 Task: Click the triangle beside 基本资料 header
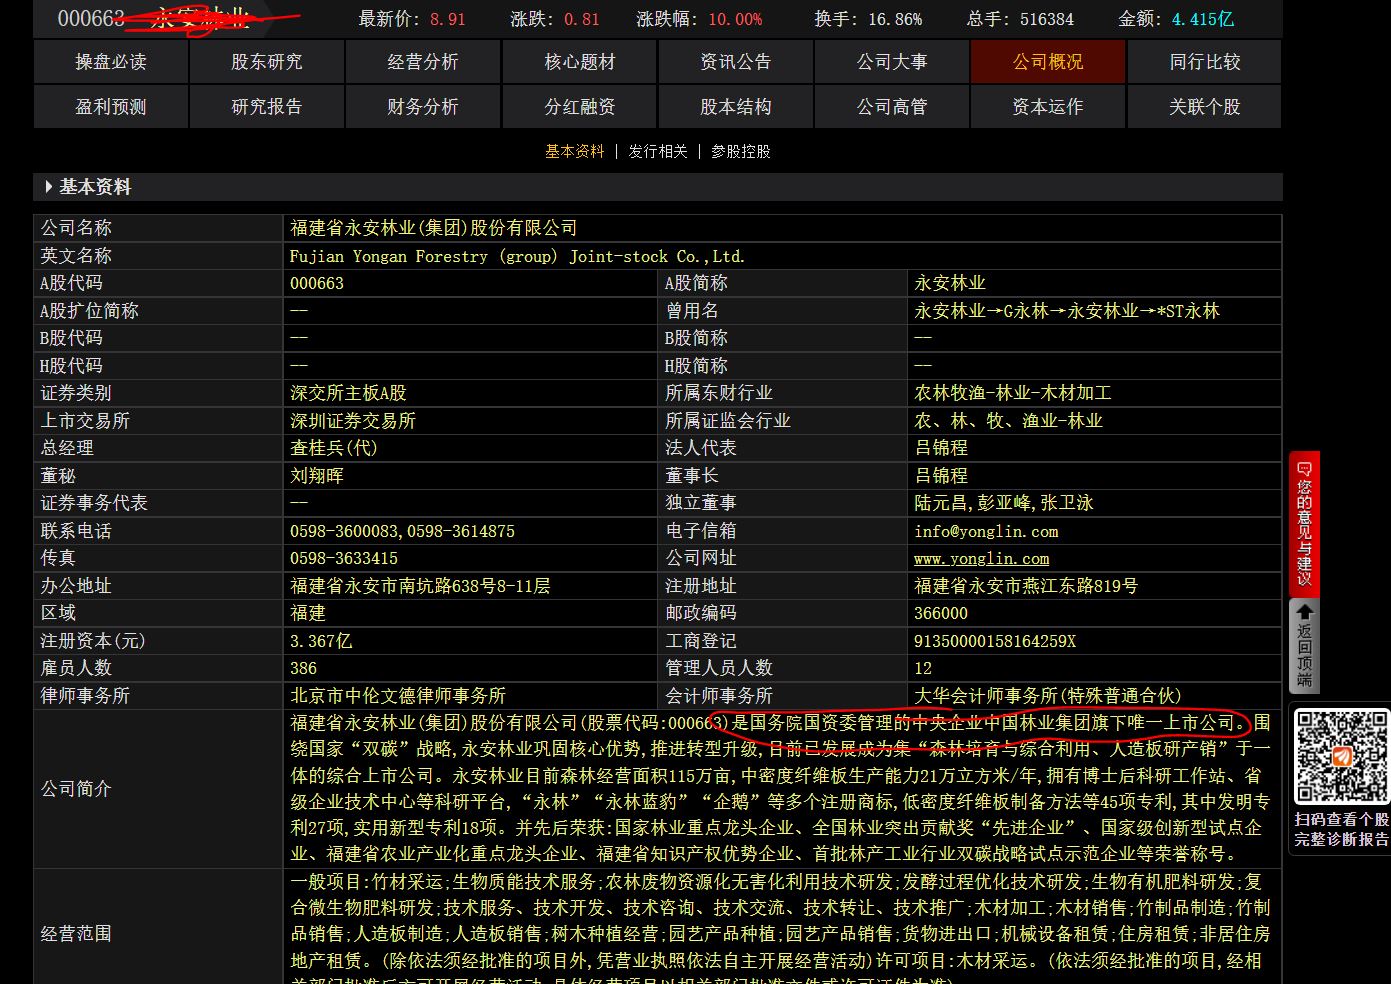coord(48,187)
